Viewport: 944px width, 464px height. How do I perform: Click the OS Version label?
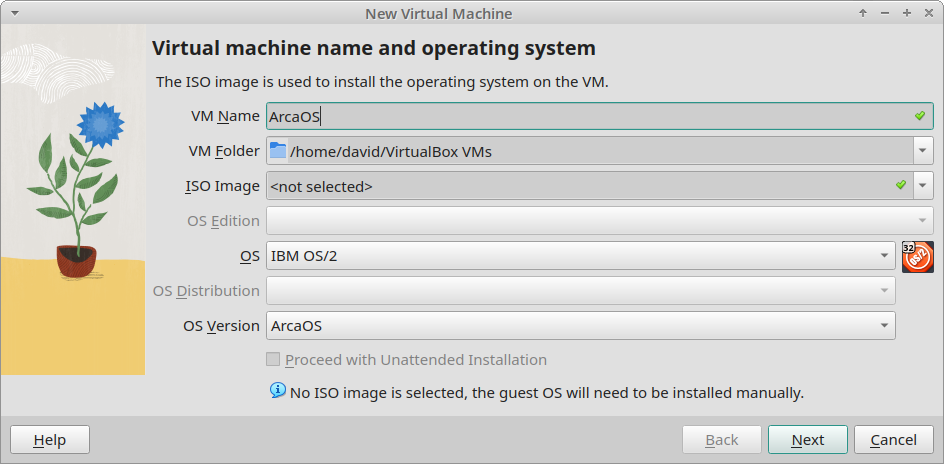222,326
